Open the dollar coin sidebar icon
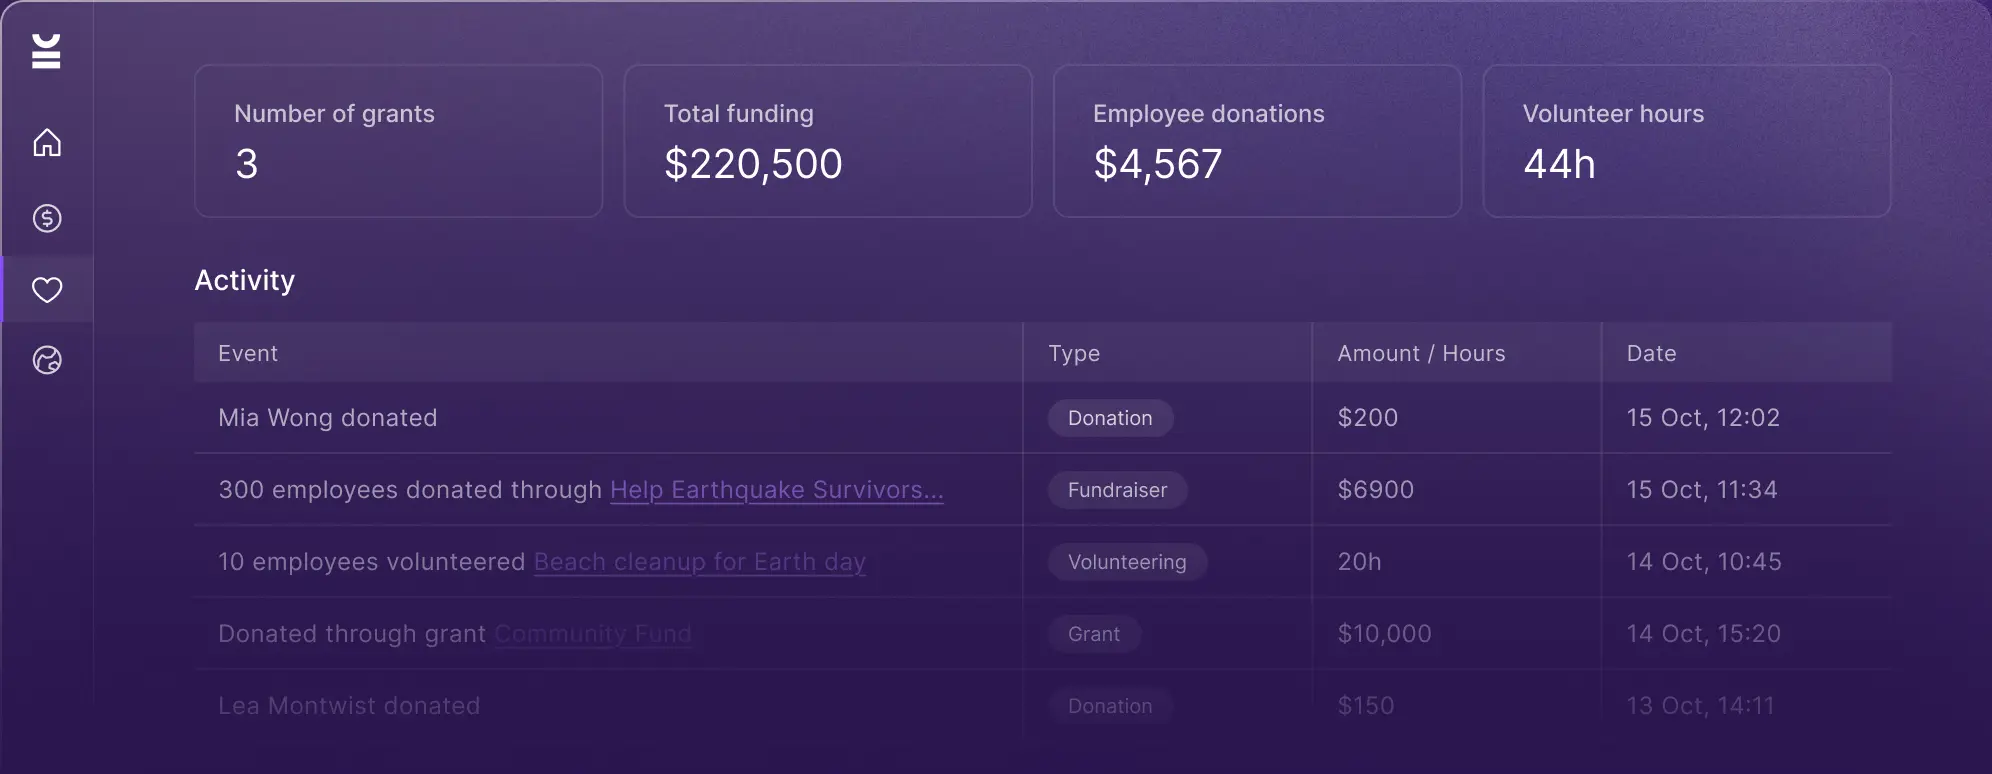 pos(47,218)
